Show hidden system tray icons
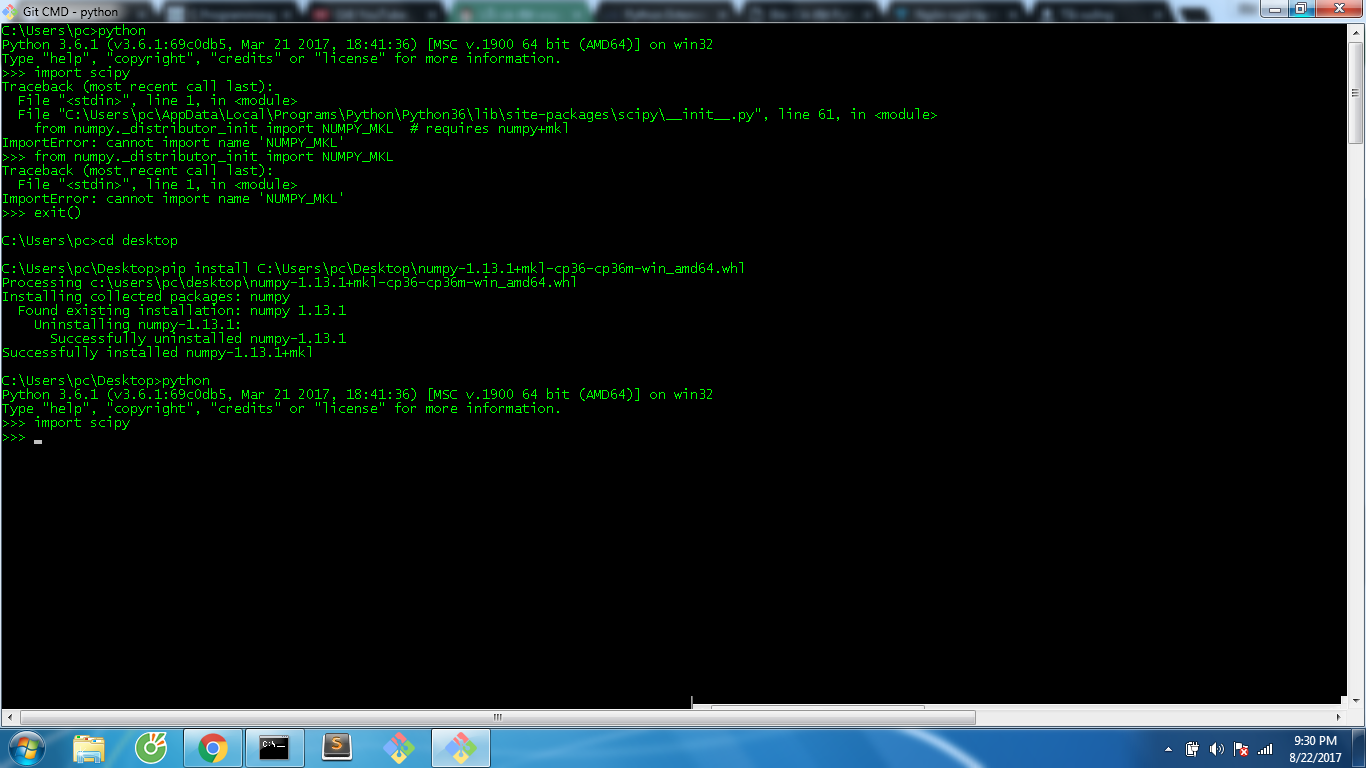The image size is (1366, 768). 1169,749
